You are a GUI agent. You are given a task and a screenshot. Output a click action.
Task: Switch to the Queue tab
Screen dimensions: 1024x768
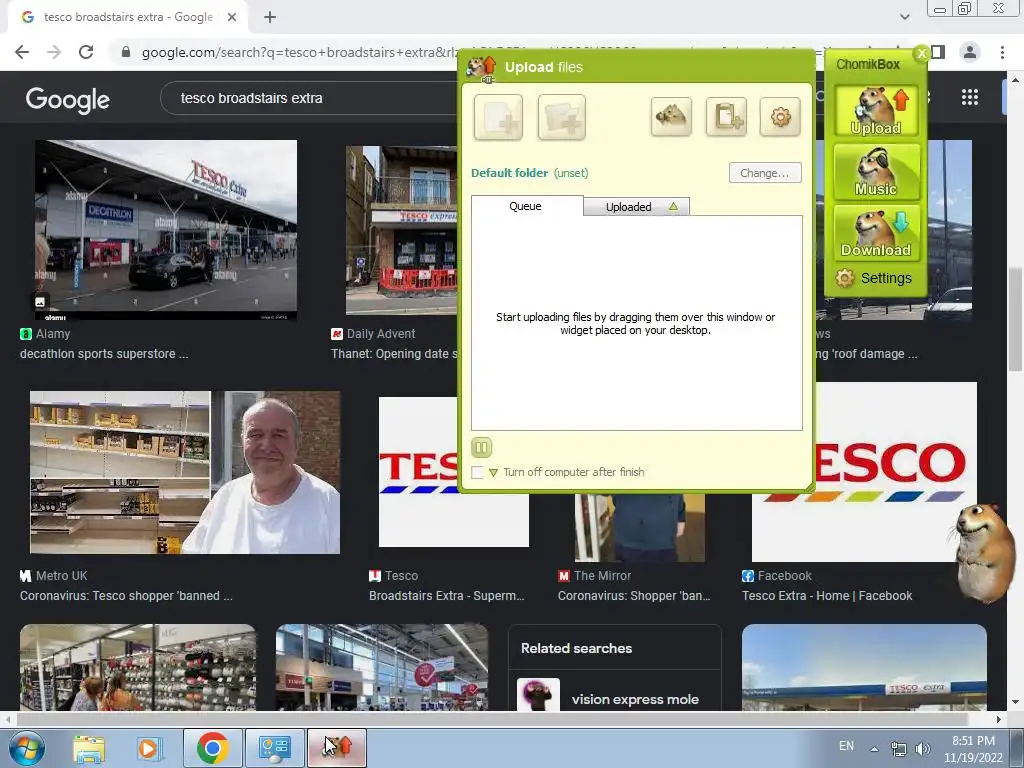526,206
